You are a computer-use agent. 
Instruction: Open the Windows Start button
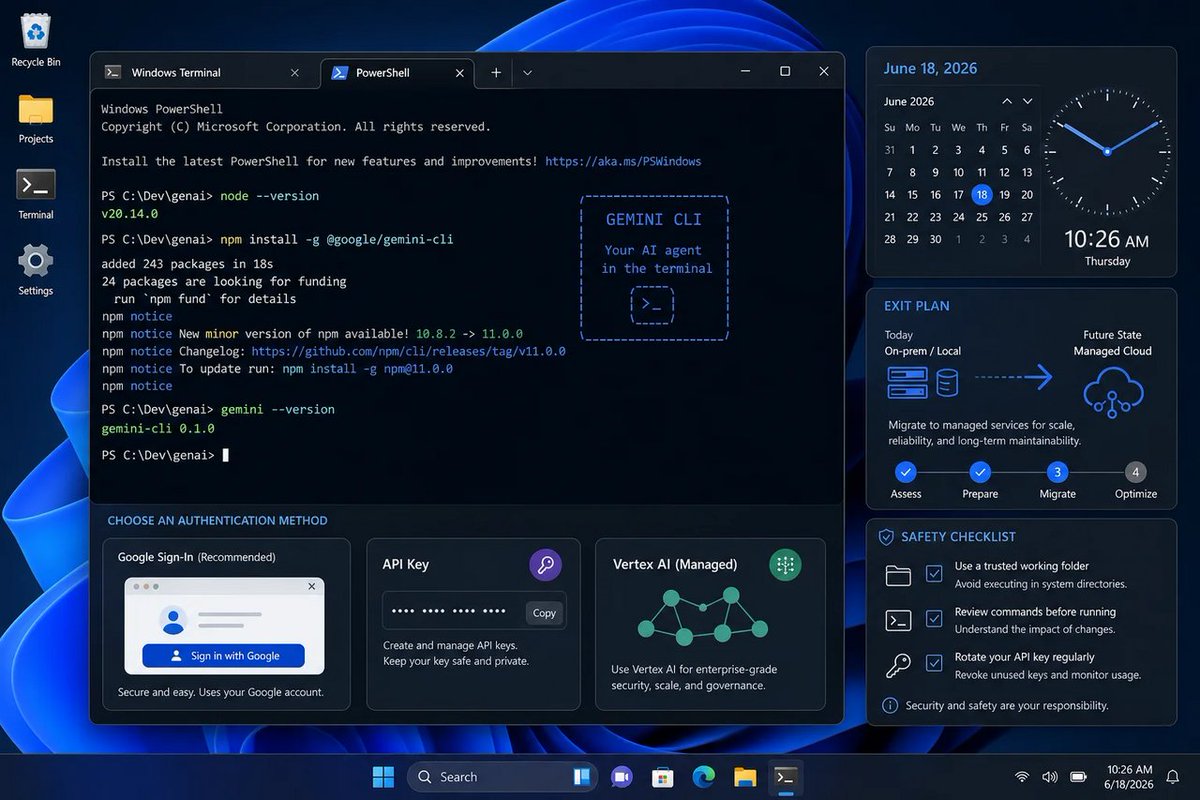(383, 777)
